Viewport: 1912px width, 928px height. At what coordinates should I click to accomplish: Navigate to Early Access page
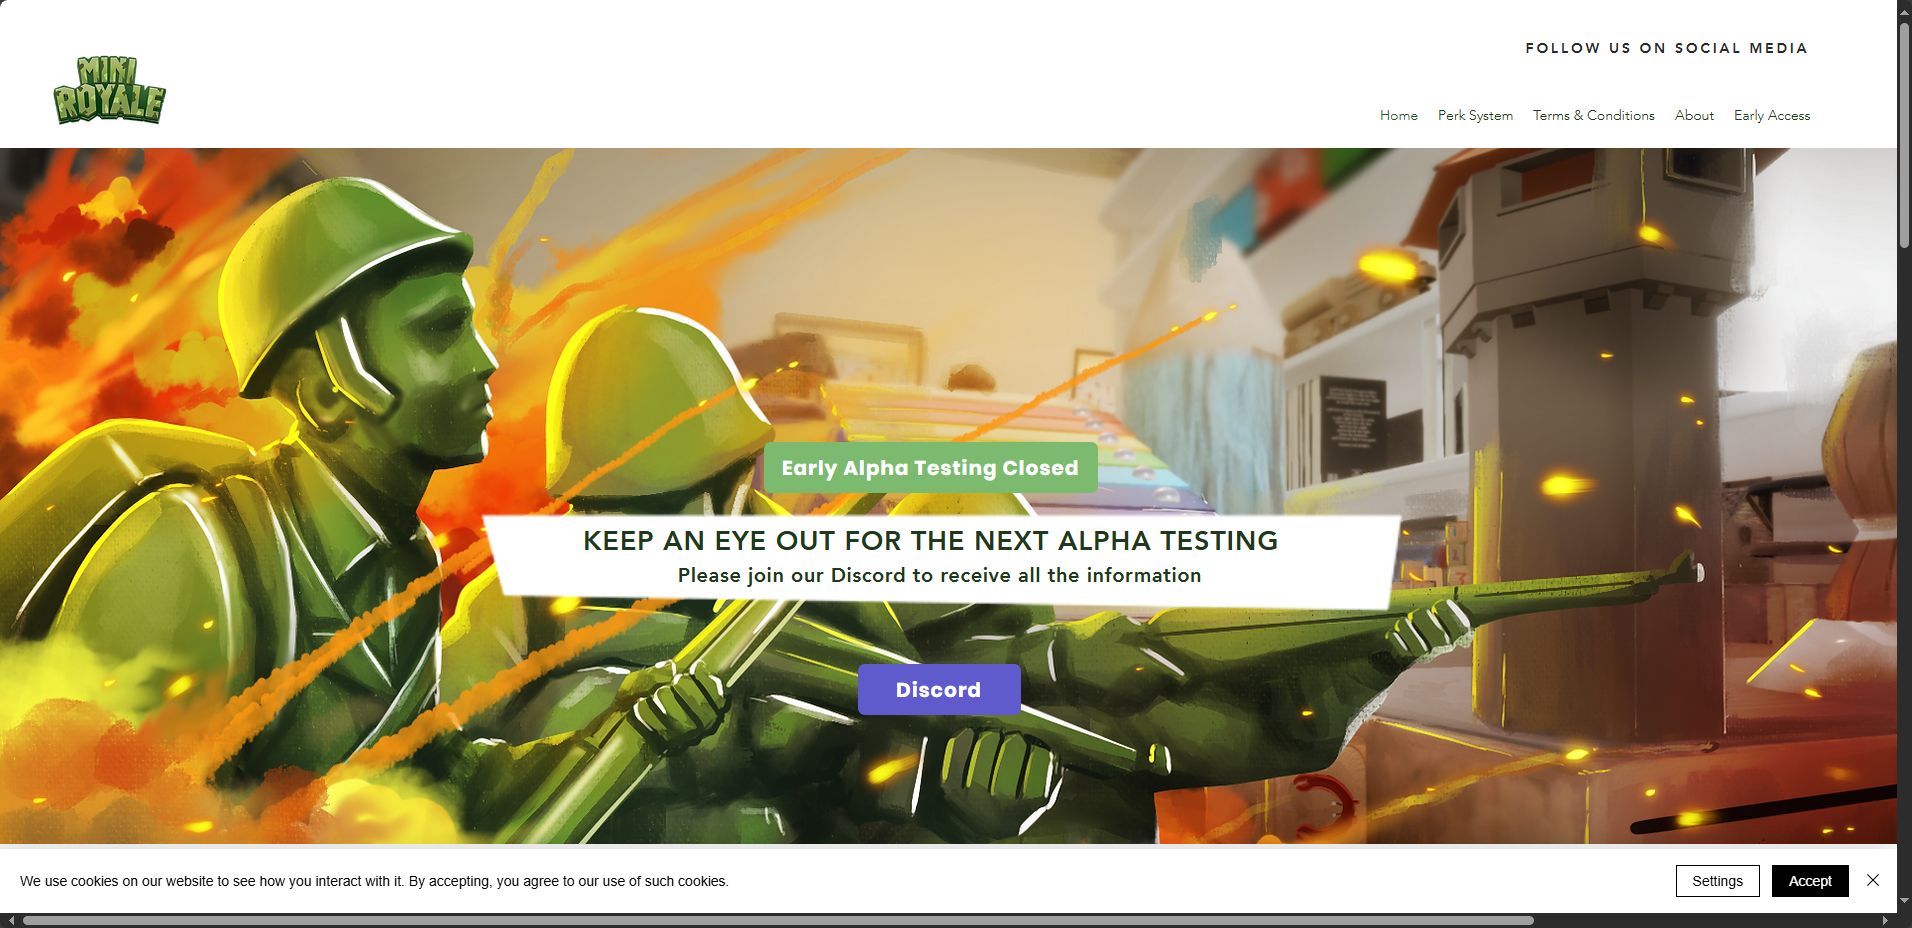tap(1771, 115)
